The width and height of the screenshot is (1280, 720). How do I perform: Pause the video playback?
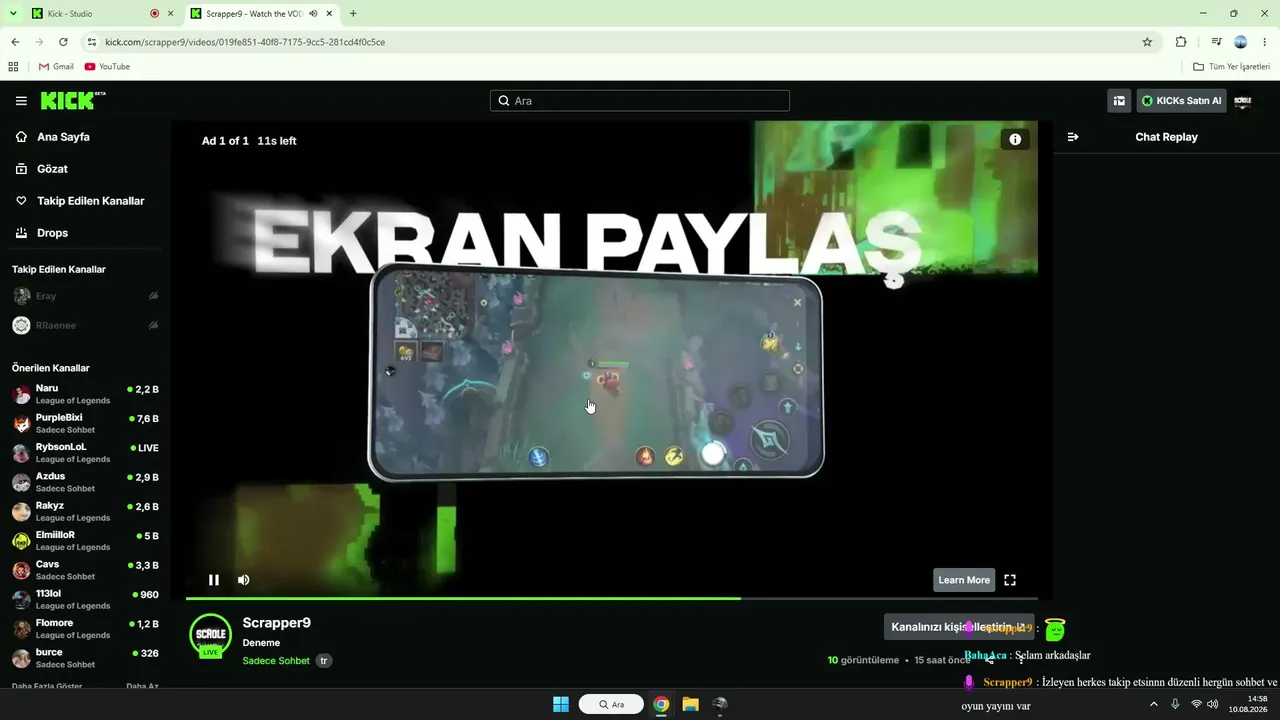tap(214, 580)
